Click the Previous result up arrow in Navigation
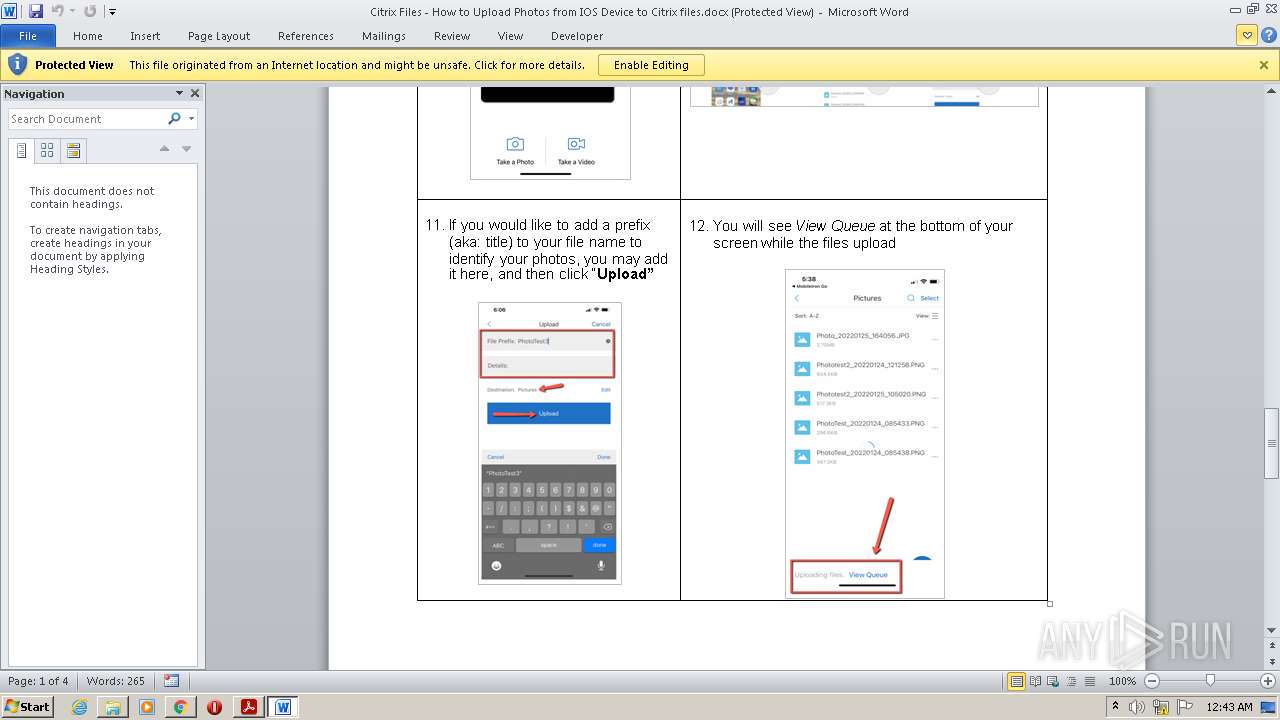This screenshot has height=720, width=1280. (164, 149)
